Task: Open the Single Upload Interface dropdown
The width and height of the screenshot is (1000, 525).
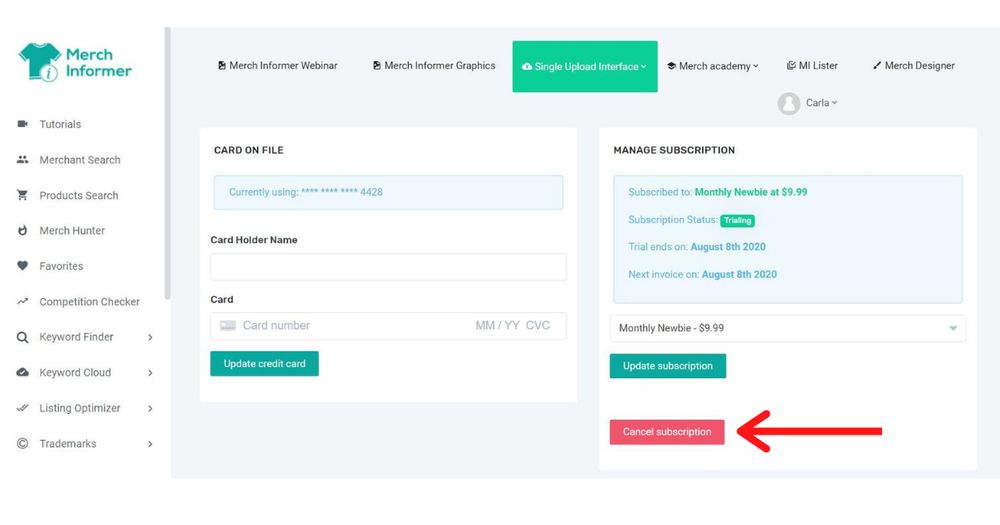Action: [585, 66]
